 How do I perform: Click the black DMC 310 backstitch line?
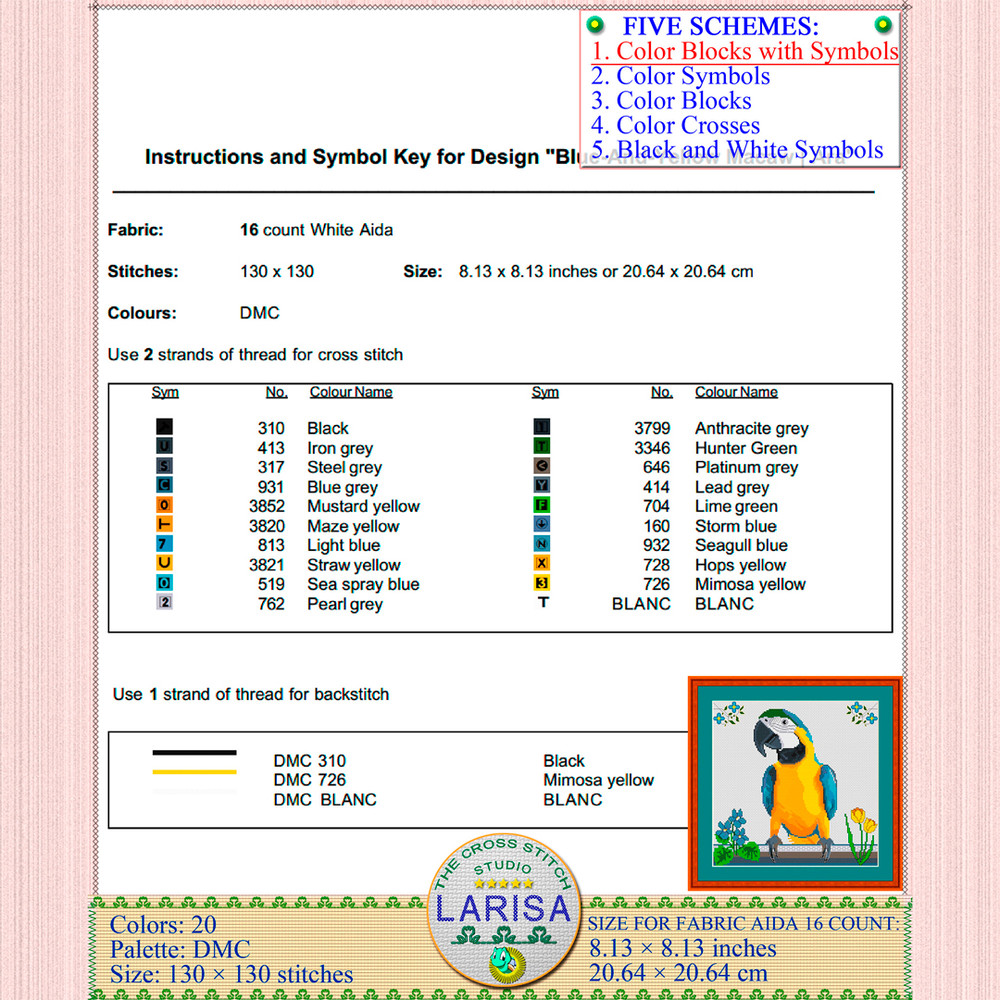pos(194,752)
